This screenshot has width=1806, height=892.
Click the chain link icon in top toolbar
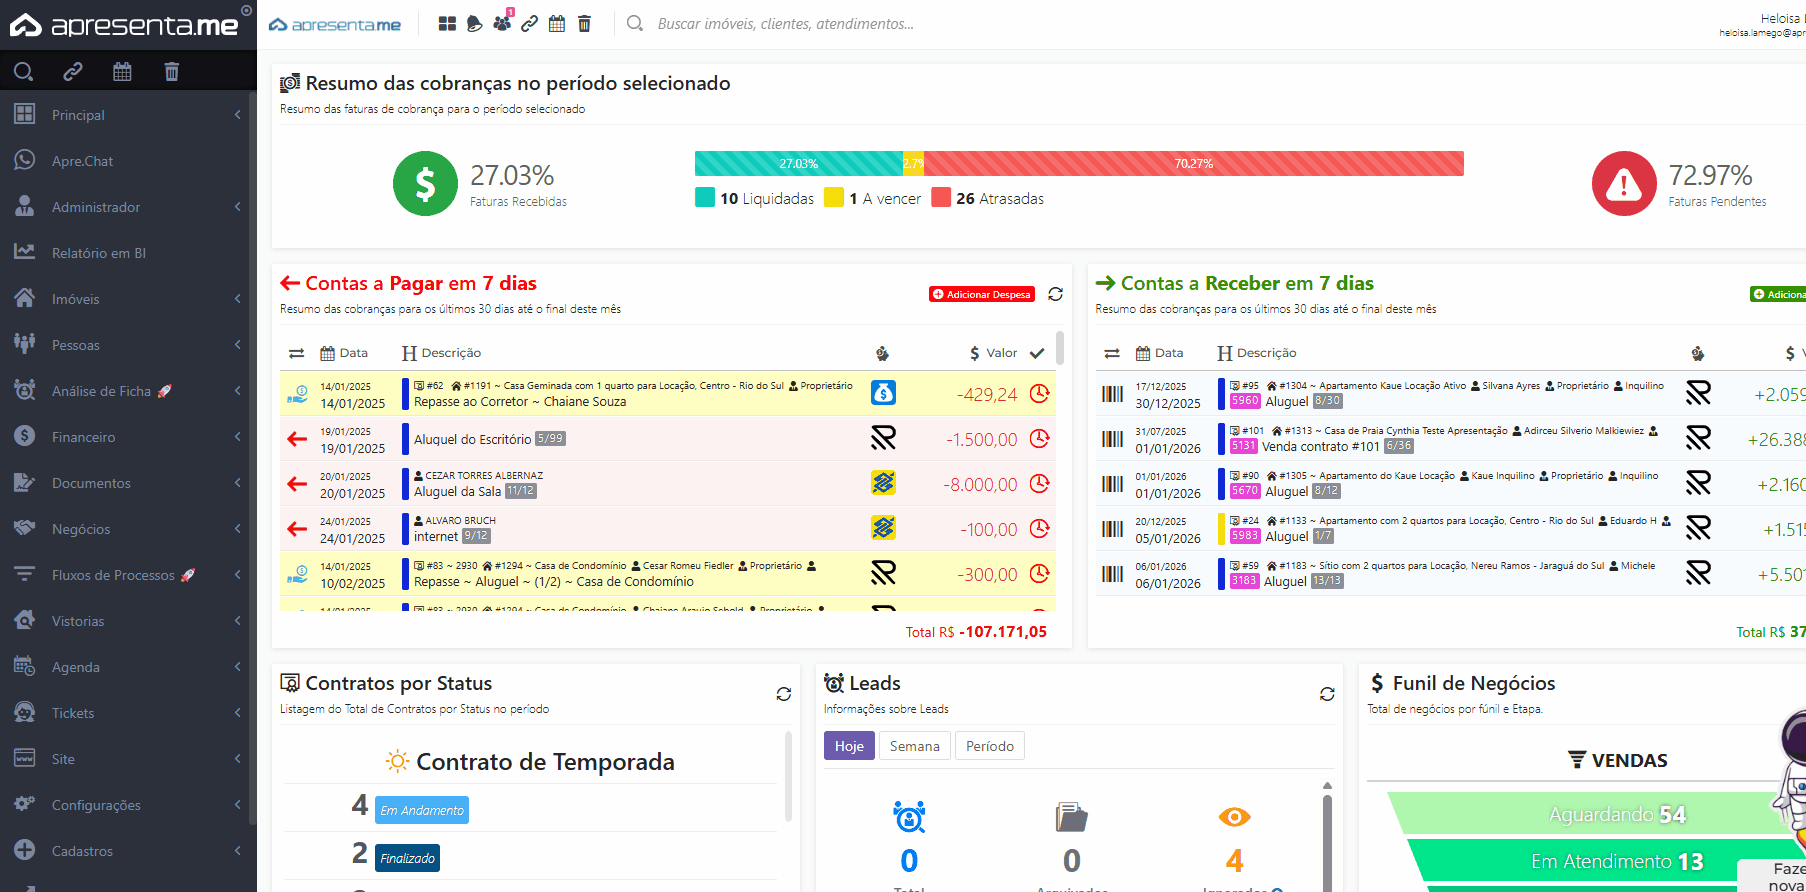530,23
